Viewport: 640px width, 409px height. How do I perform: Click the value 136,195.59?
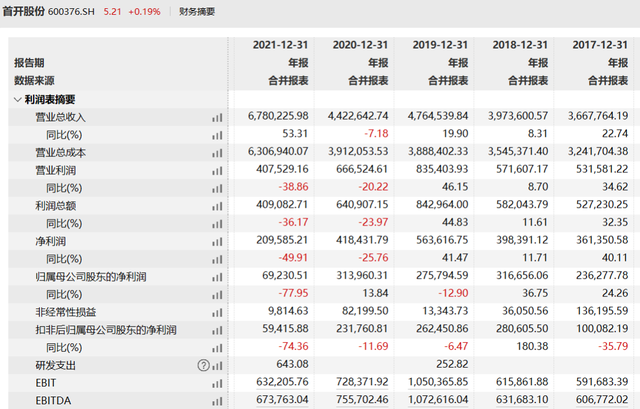point(602,311)
